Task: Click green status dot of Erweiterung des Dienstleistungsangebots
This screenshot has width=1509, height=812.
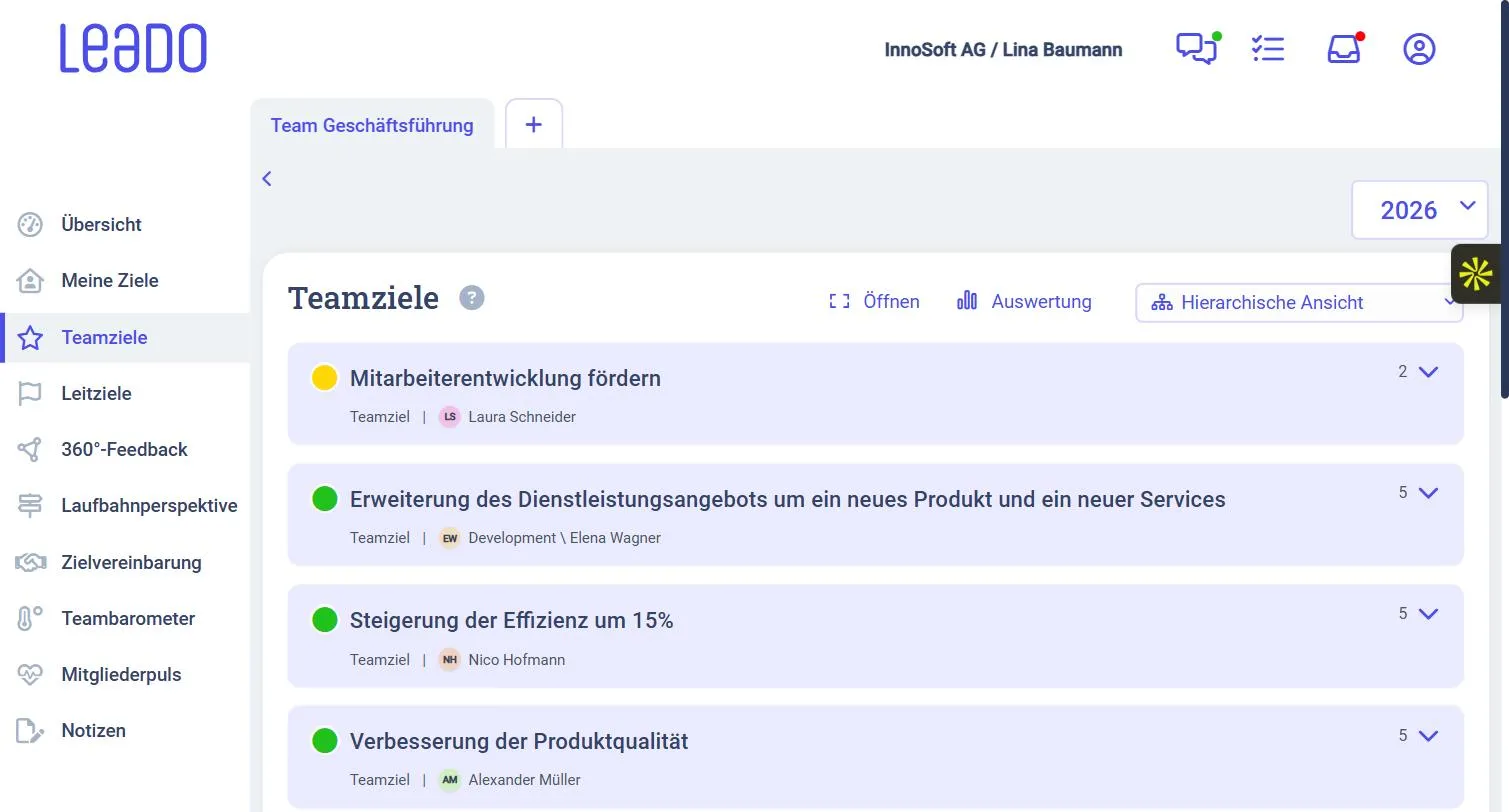Action: tap(324, 498)
